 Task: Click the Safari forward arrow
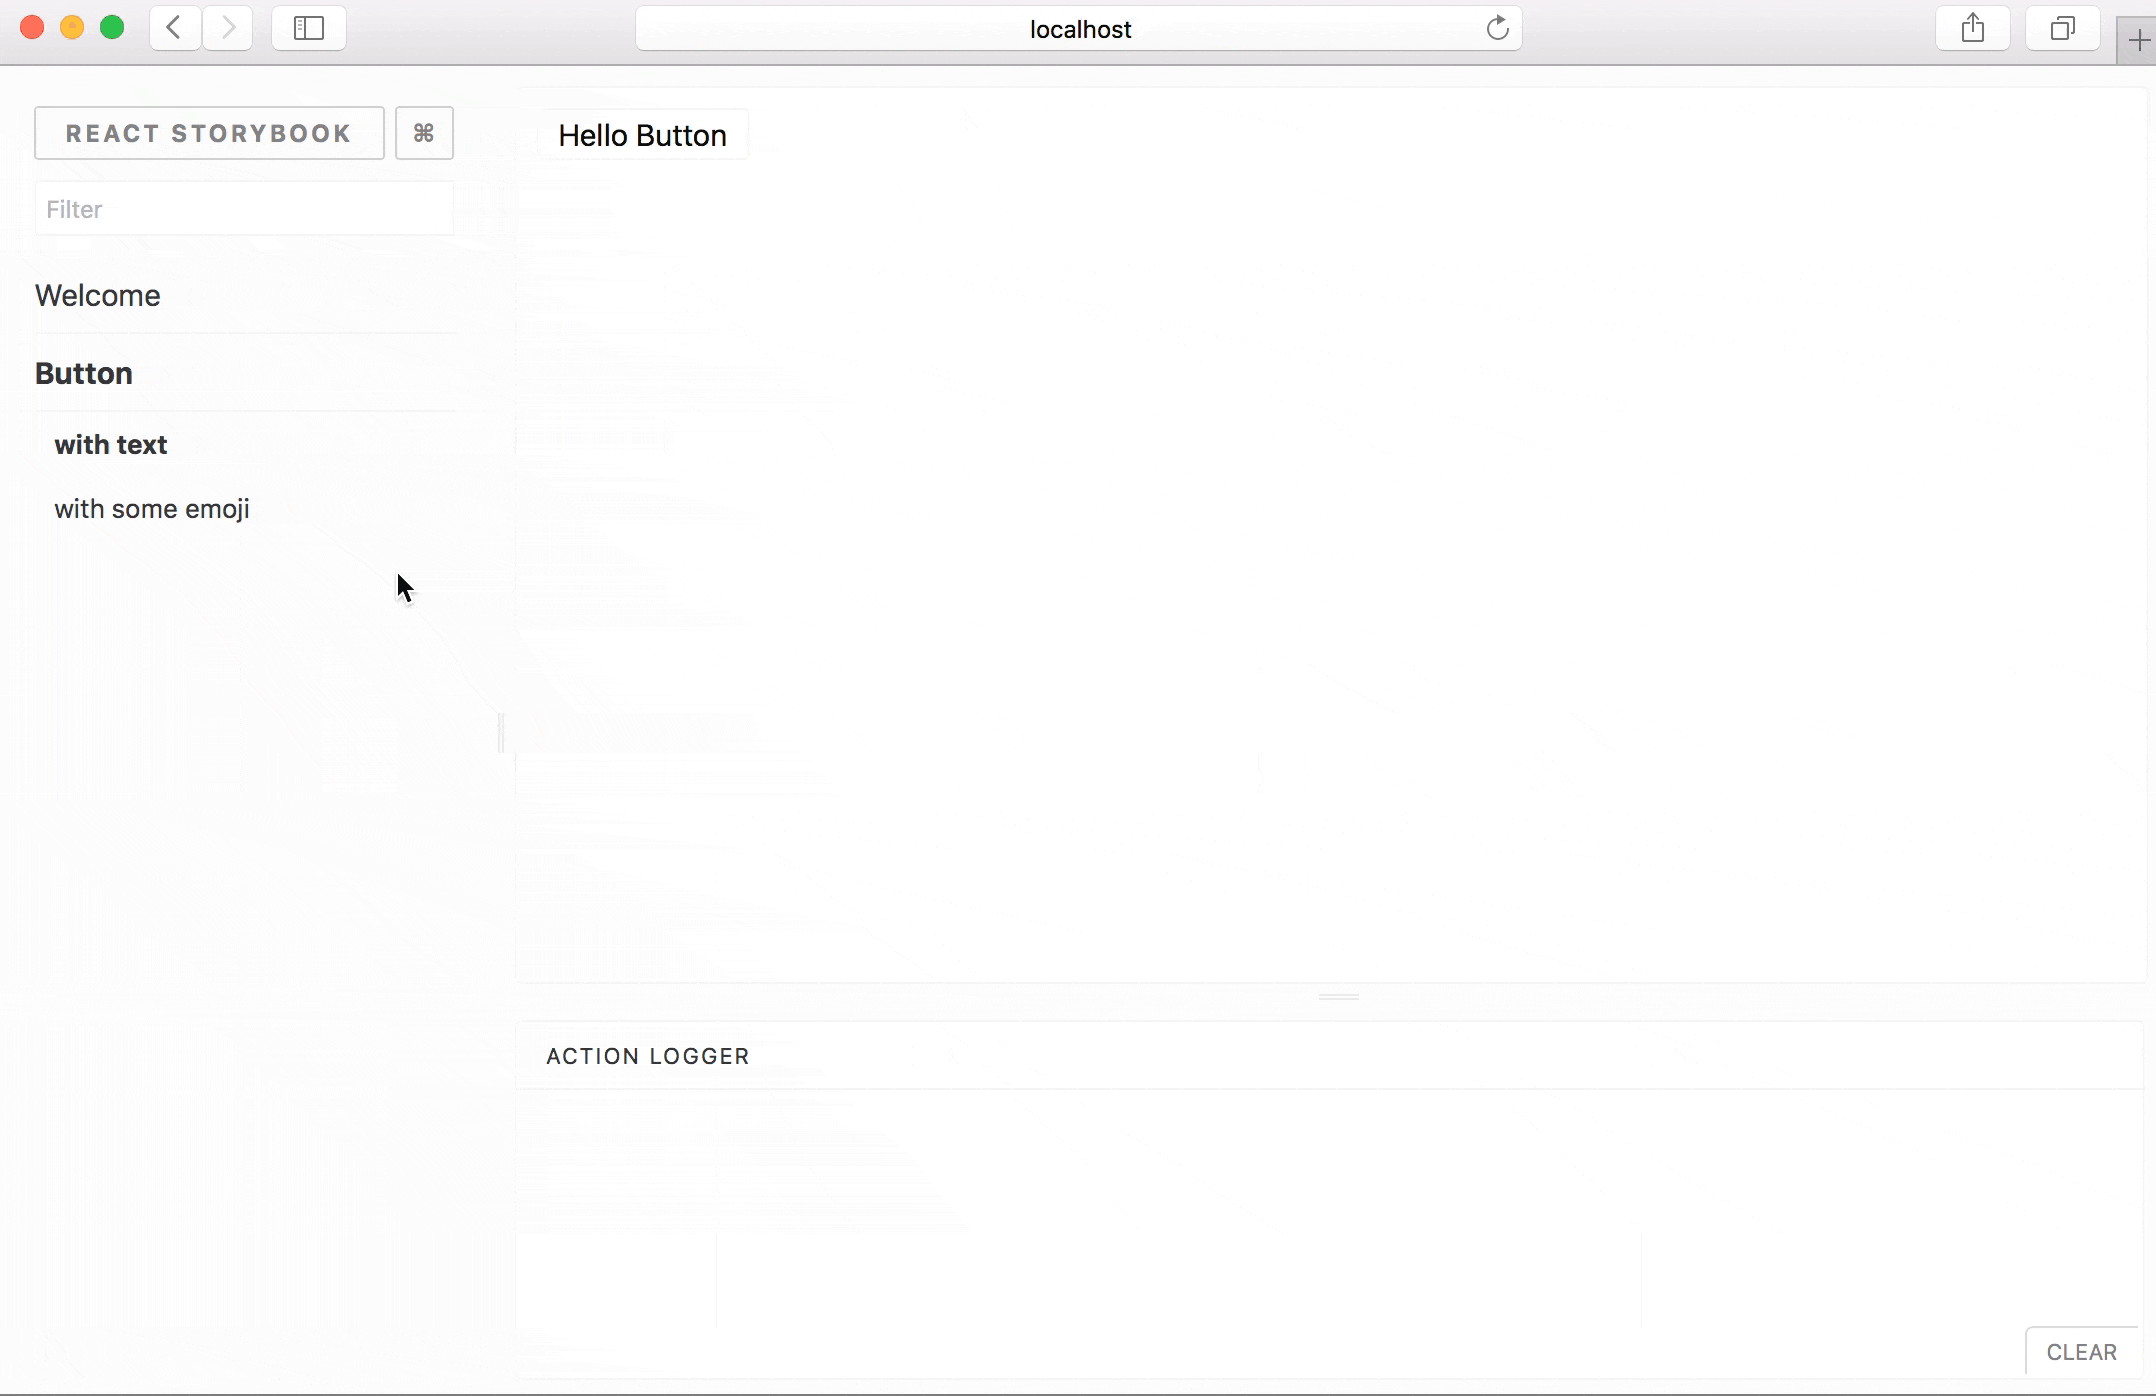pyautogui.click(x=228, y=28)
